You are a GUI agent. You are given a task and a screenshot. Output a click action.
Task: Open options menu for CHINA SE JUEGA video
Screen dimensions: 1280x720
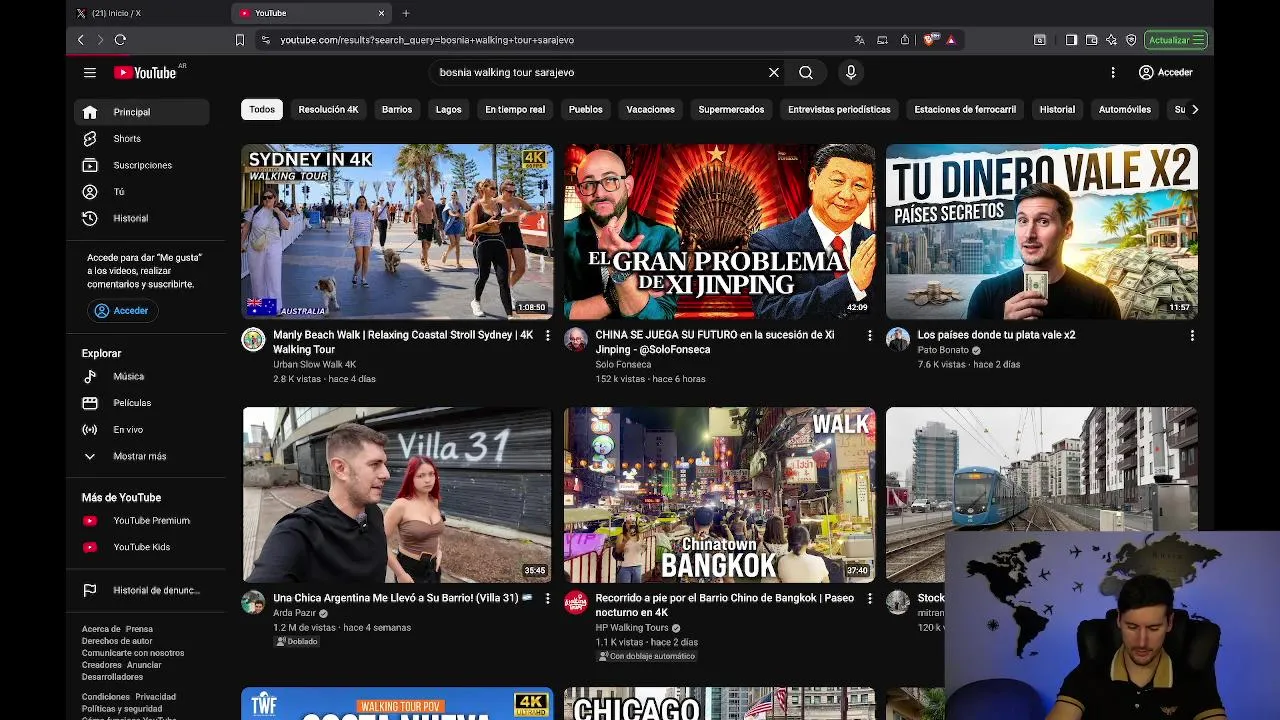coord(869,335)
